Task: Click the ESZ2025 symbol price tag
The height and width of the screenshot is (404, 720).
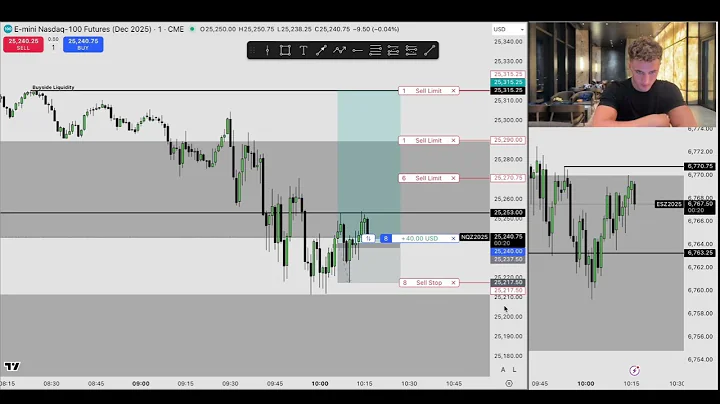Action: click(669, 204)
